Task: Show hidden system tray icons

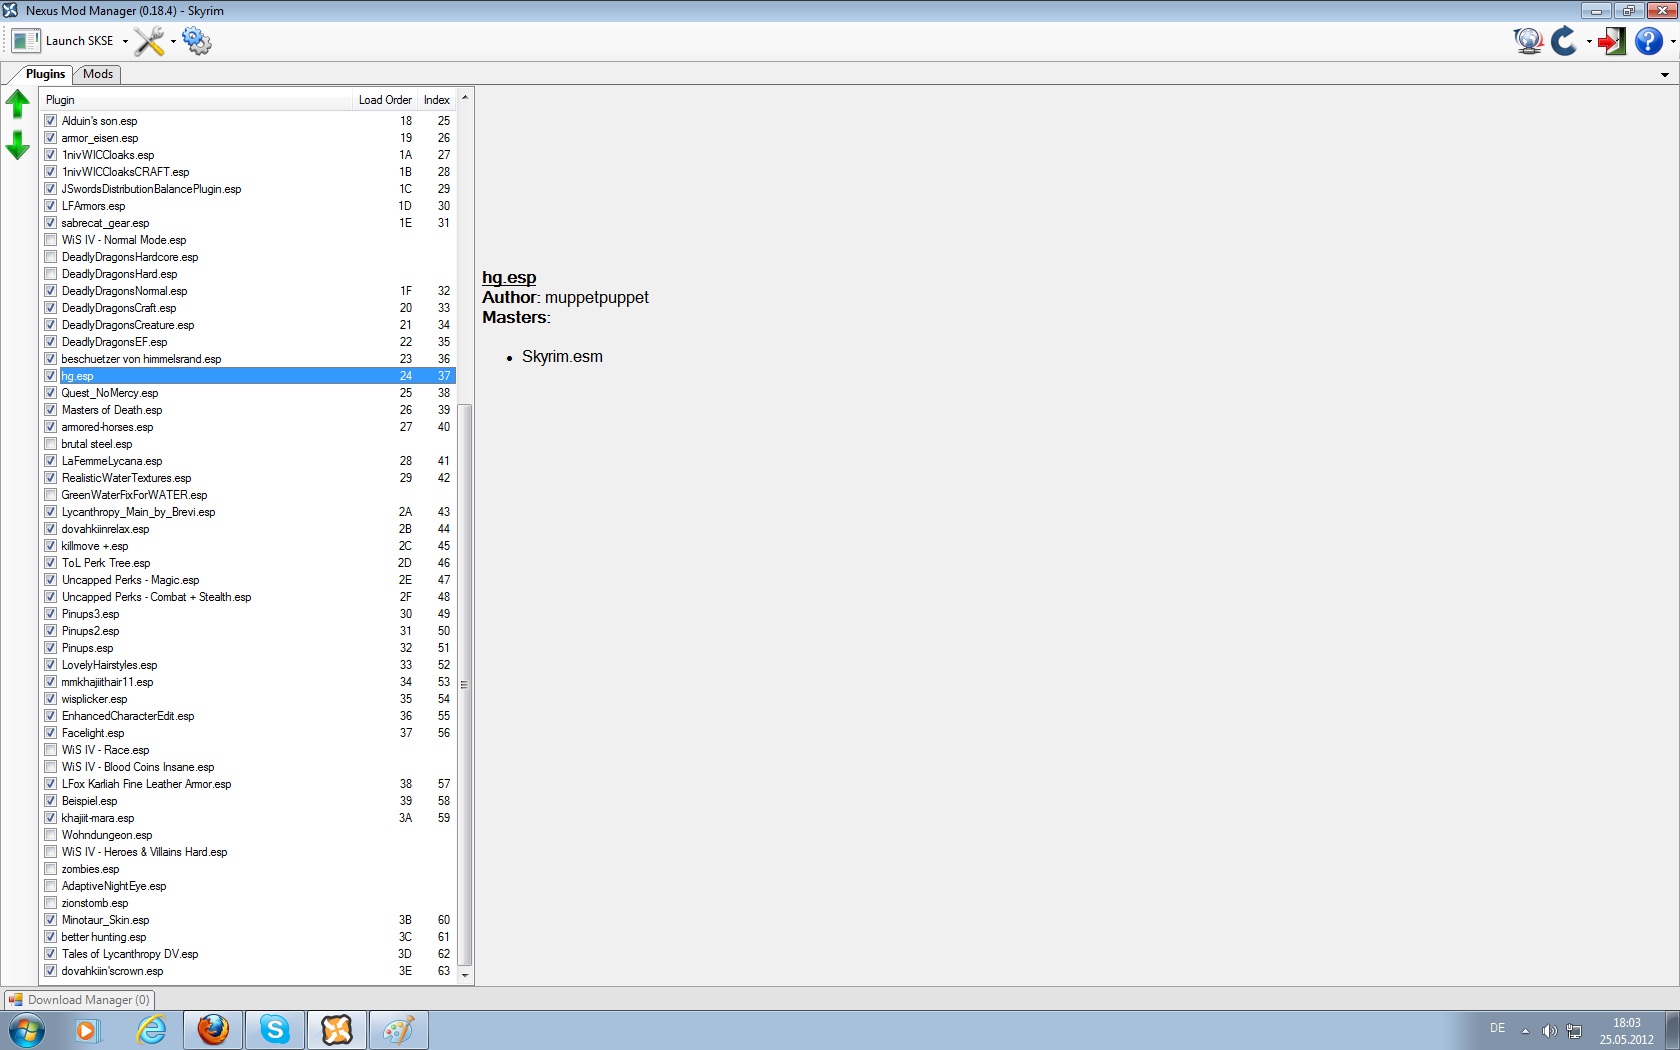Action: (x=1525, y=1031)
